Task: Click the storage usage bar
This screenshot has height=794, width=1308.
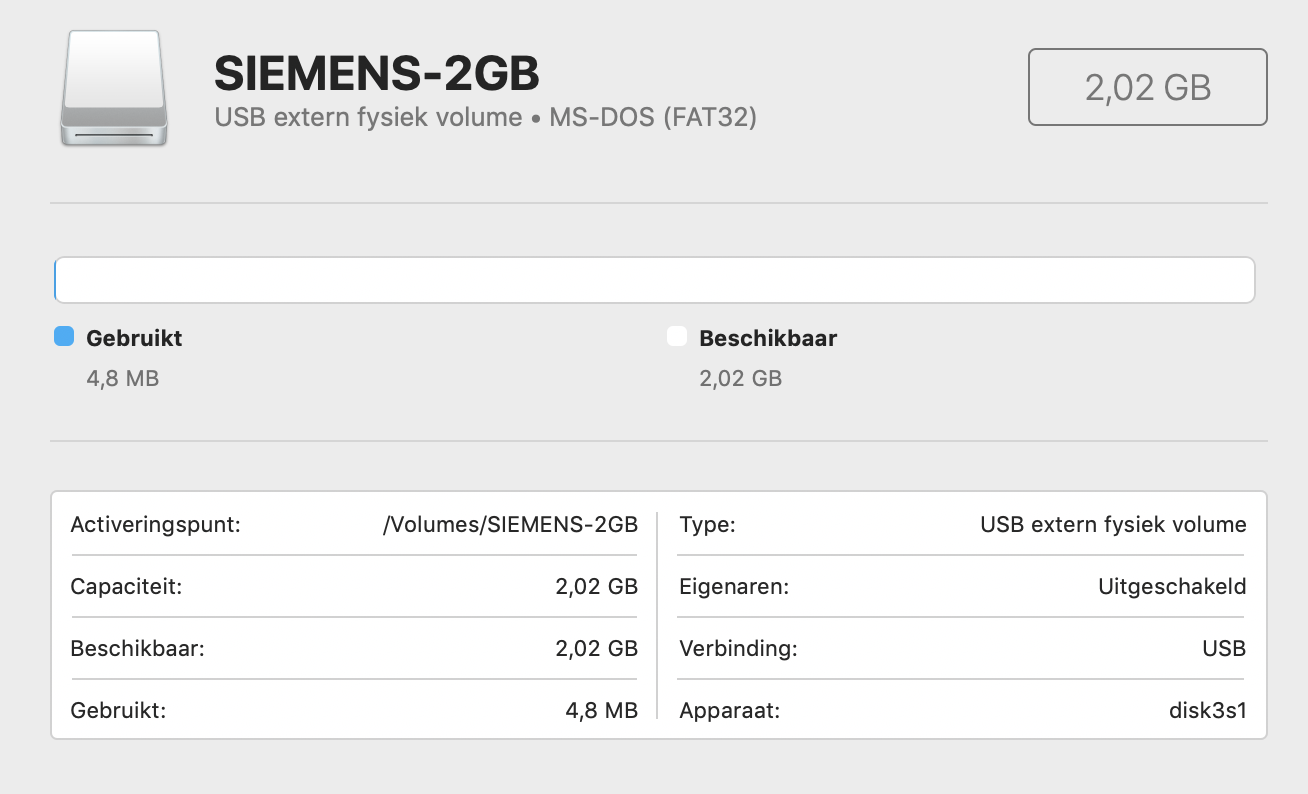Action: click(654, 280)
